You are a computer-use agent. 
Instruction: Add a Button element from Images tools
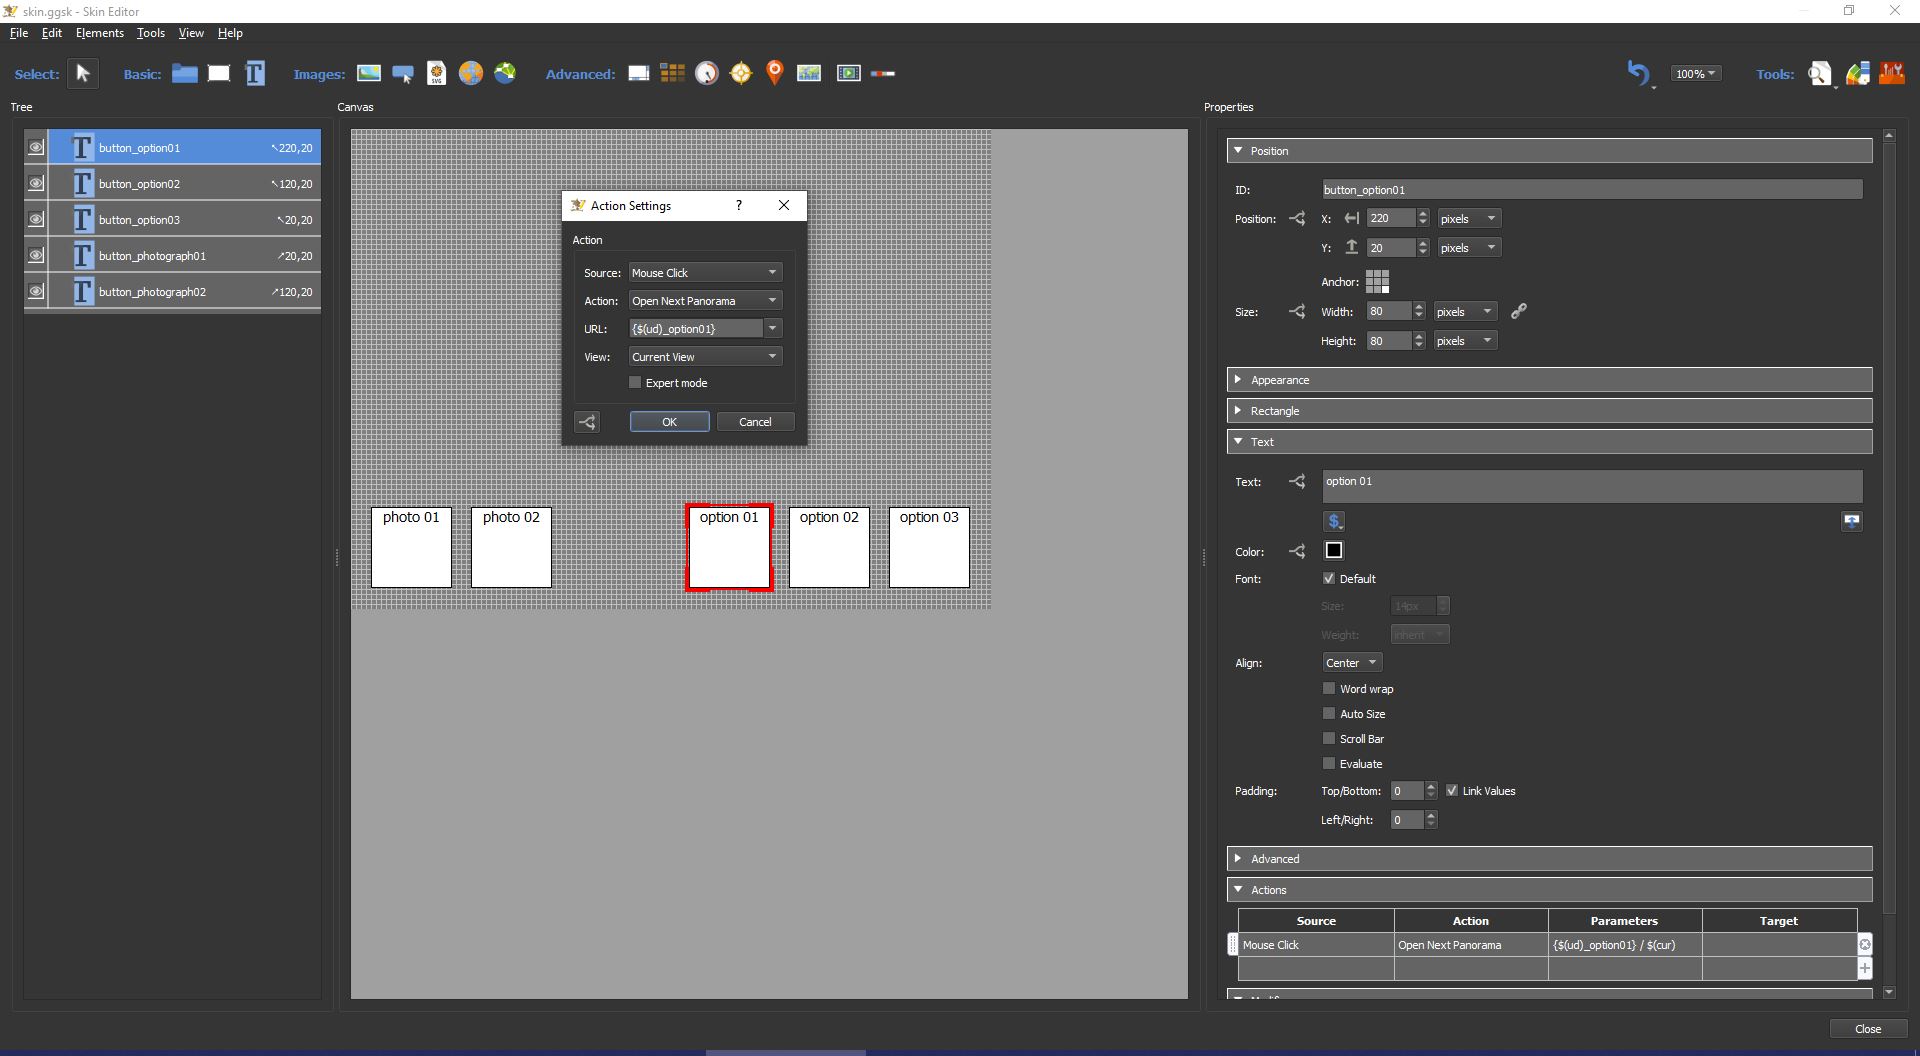(403, 73)
